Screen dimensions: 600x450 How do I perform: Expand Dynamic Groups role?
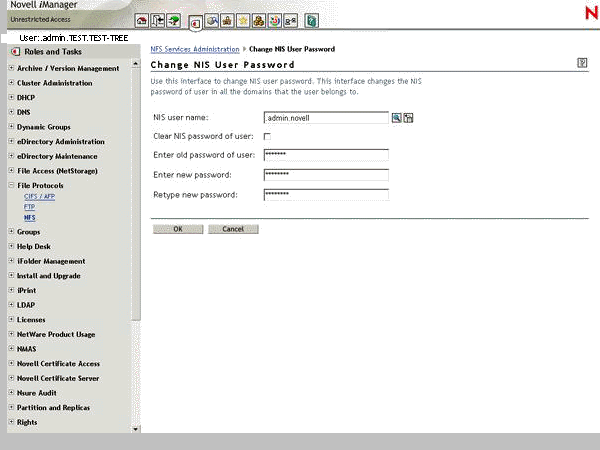click(x=11, y=126)
